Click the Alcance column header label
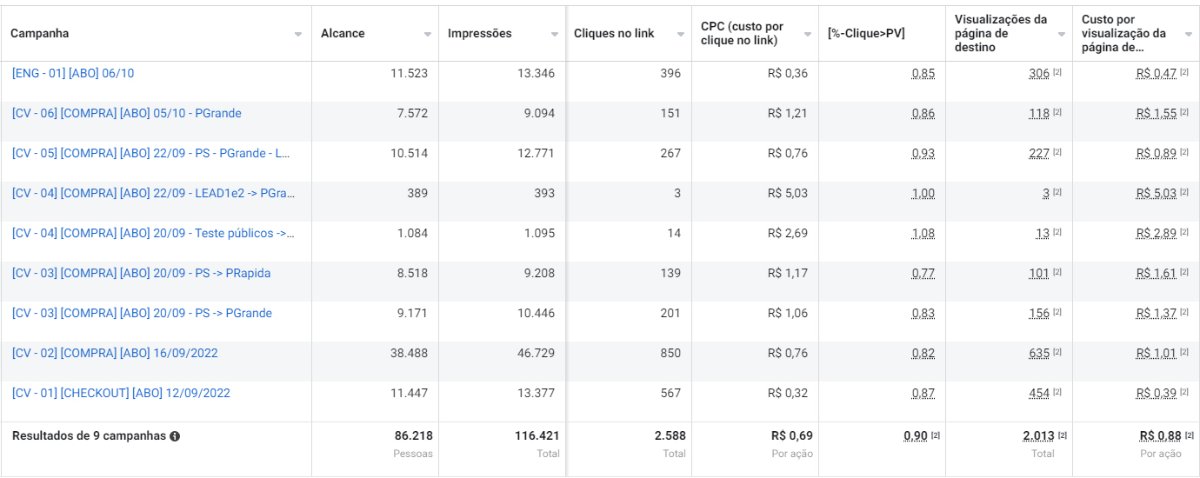Viewport: 1200px width, 478px height. click(343, 34)
